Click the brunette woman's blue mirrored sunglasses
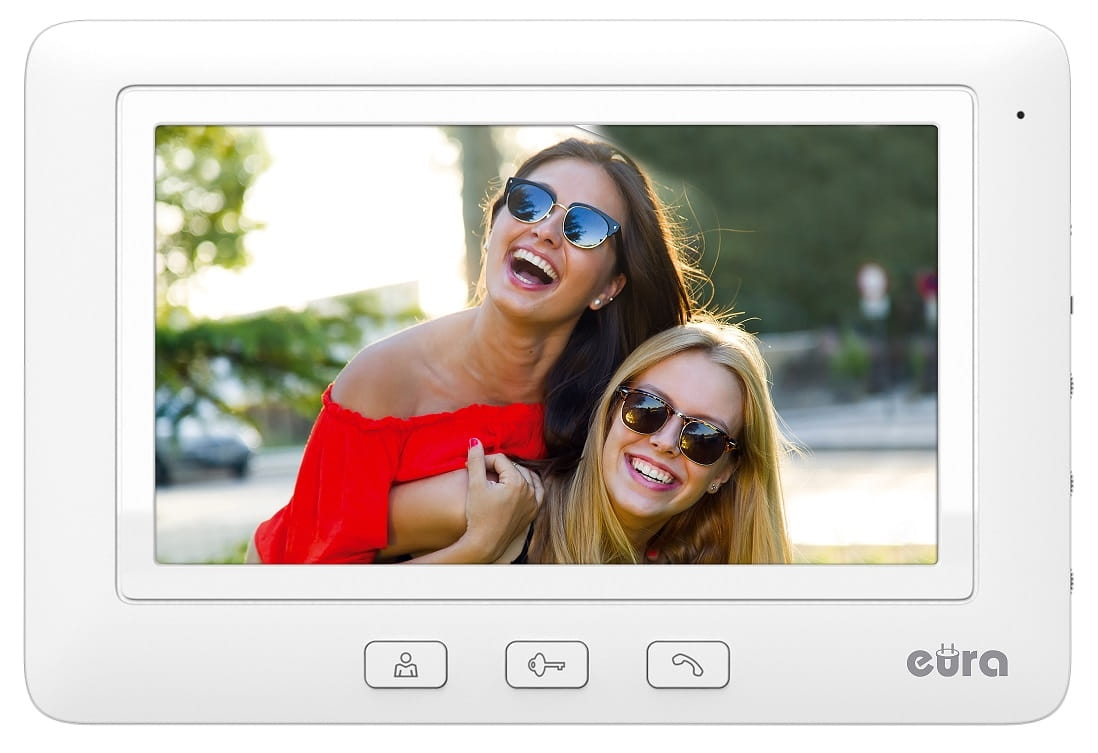This screenshot has width=1098, height=753. coord(561,211)
